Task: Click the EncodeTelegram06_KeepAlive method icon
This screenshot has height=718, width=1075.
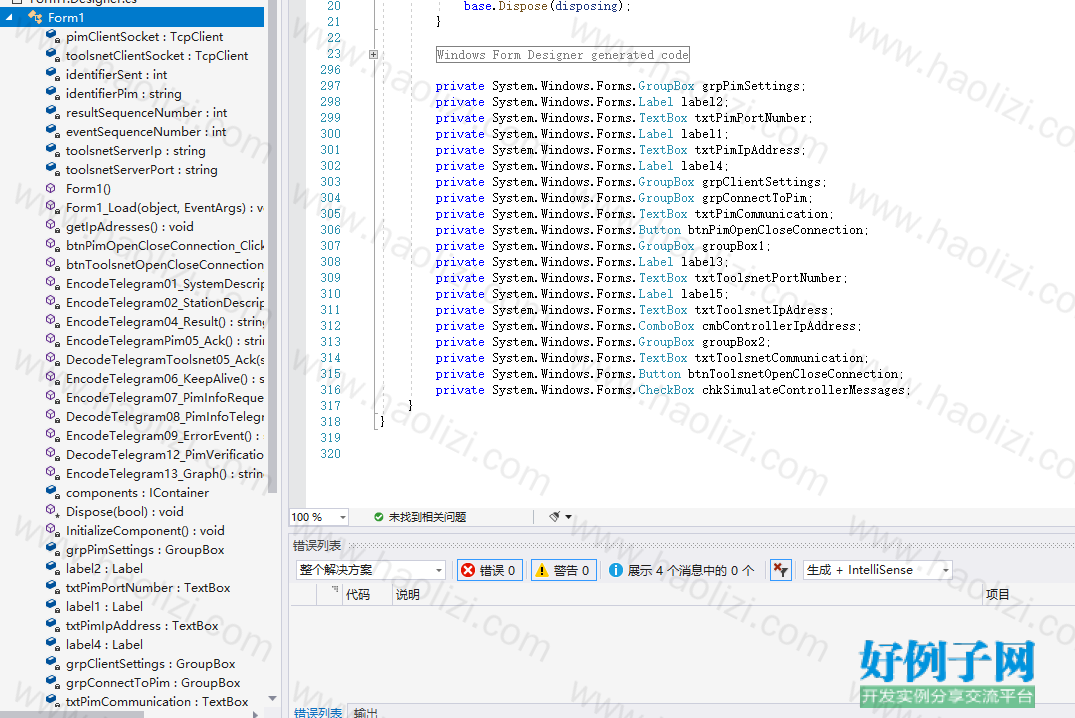Action: click(x=52, y=379)
